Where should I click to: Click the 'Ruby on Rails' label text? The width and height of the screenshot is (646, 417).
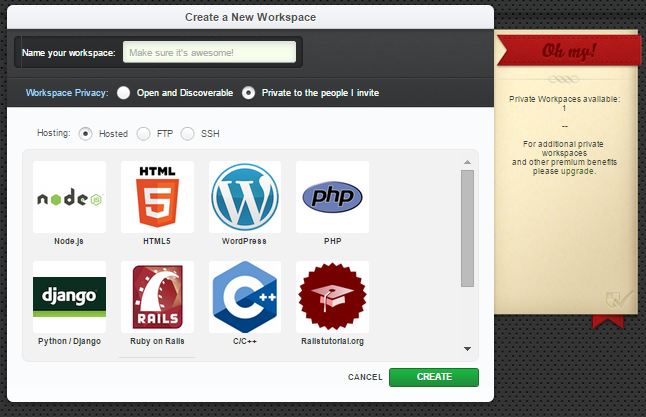tap(157, 341)
